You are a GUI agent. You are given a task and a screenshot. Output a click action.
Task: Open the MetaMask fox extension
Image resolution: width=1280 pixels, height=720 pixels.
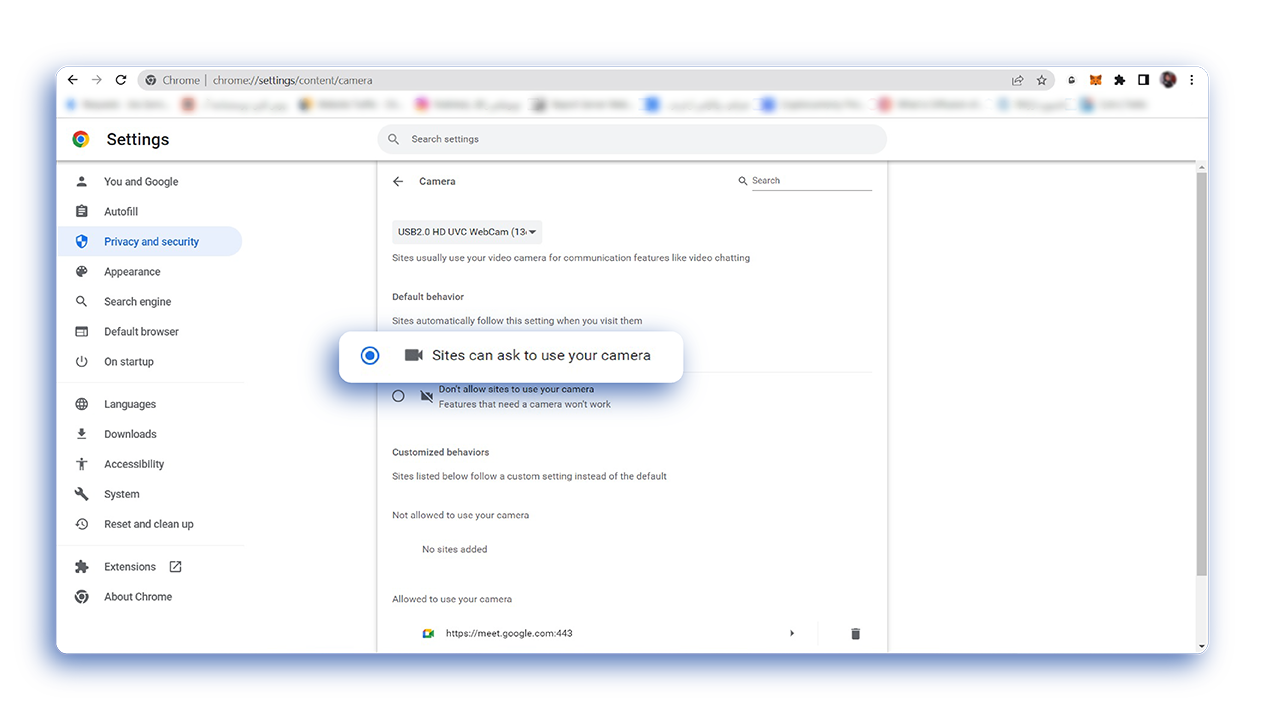(1095, 80)
